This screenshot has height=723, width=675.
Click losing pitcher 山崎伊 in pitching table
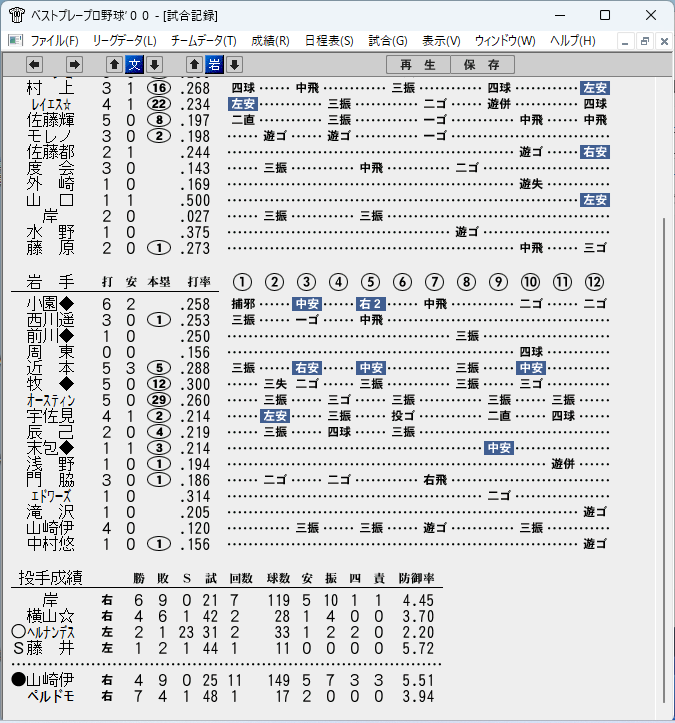50,680
